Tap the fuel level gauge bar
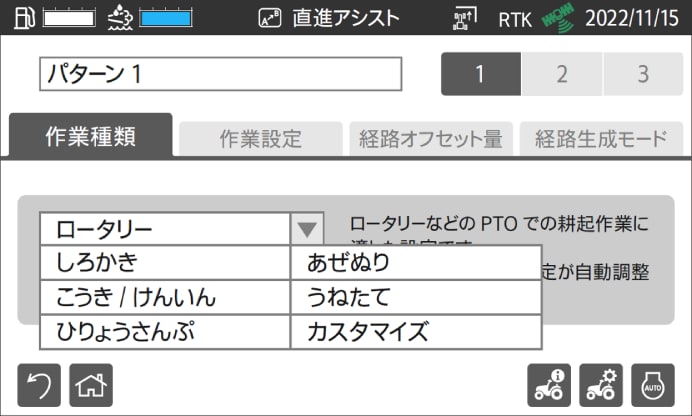The width and height of the screenshot is (692, 416). (69, 19)
